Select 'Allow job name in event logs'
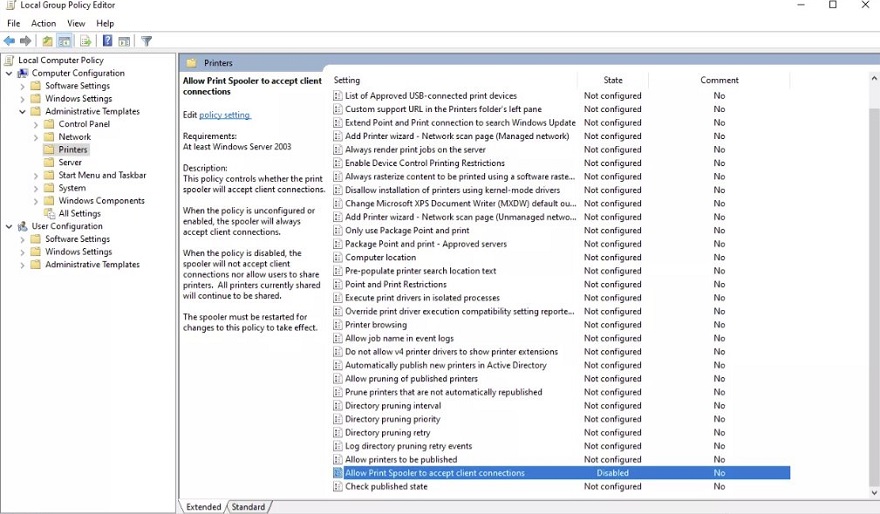This screenshot has width=880, height=514. coord(400,338)
